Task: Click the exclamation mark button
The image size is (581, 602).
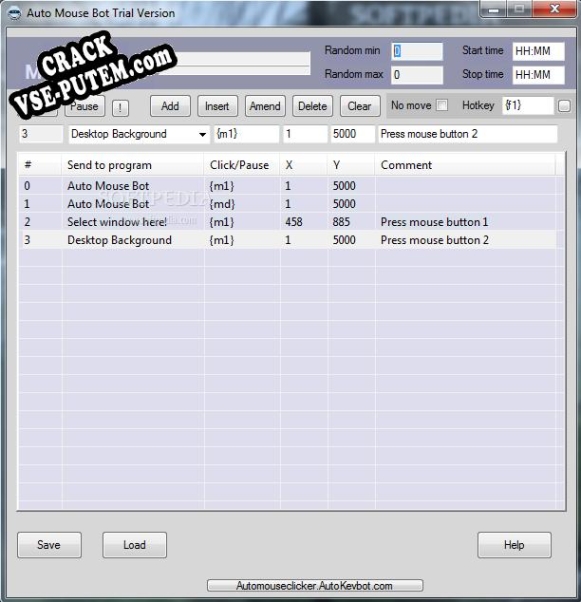Action: [120, 108]
